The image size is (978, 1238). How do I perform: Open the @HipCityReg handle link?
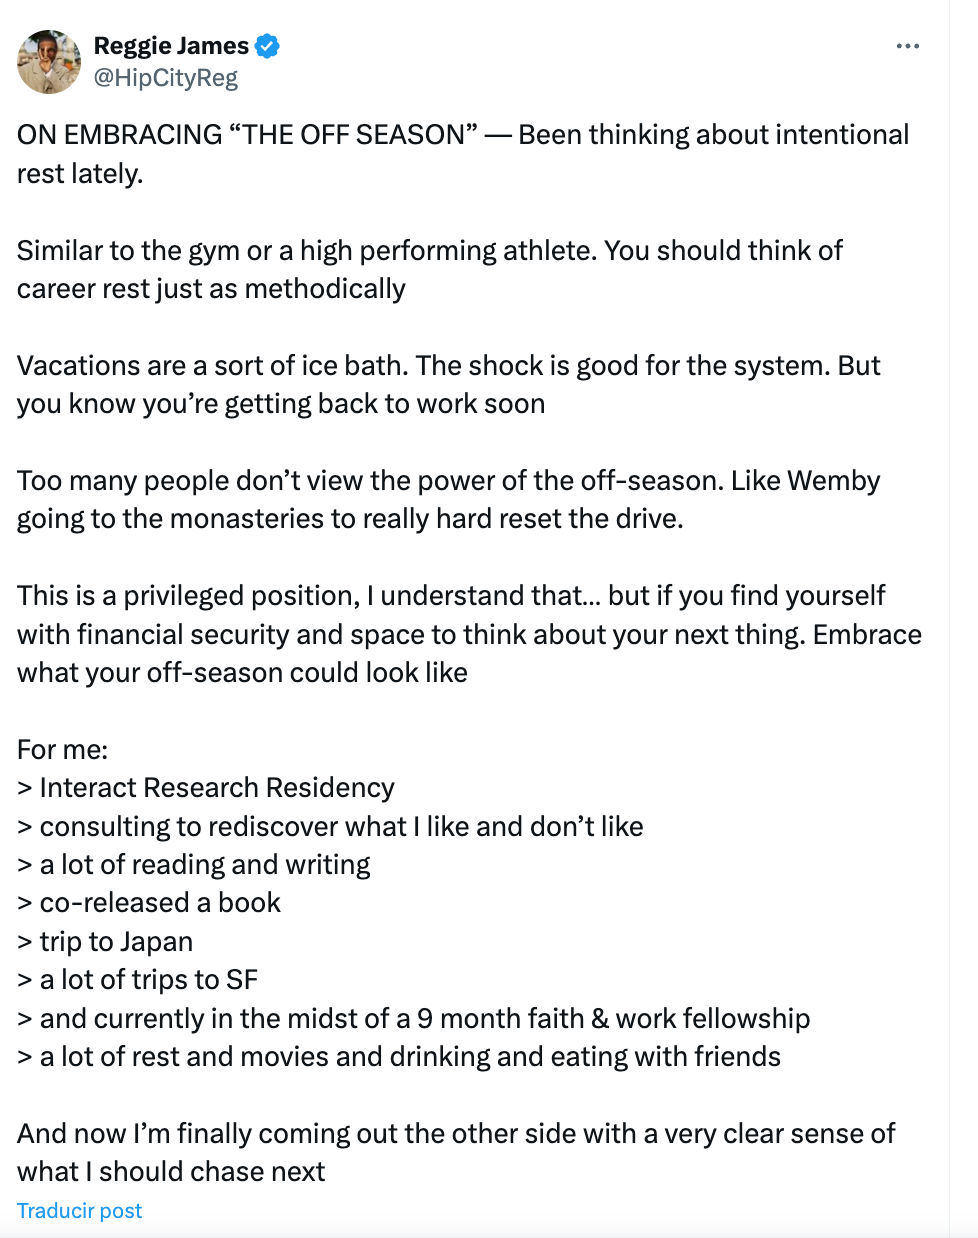point(166,78)
